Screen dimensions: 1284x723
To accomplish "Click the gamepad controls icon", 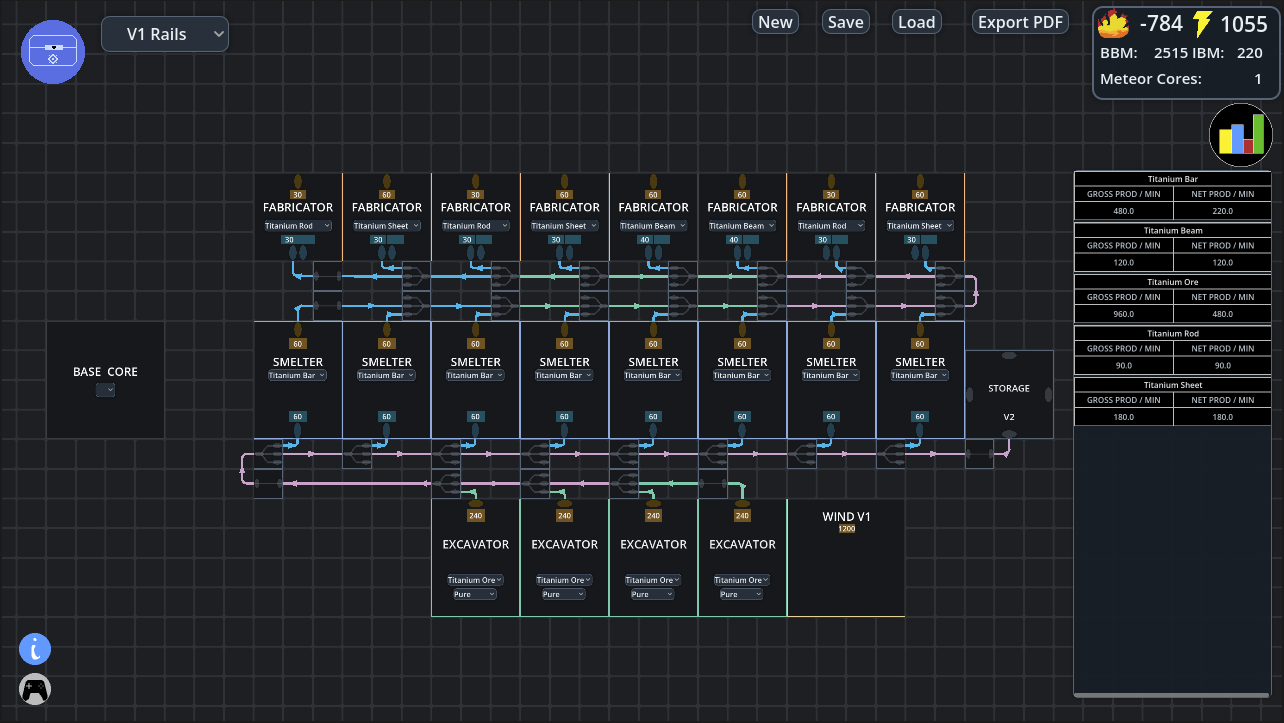I will 35,689.
